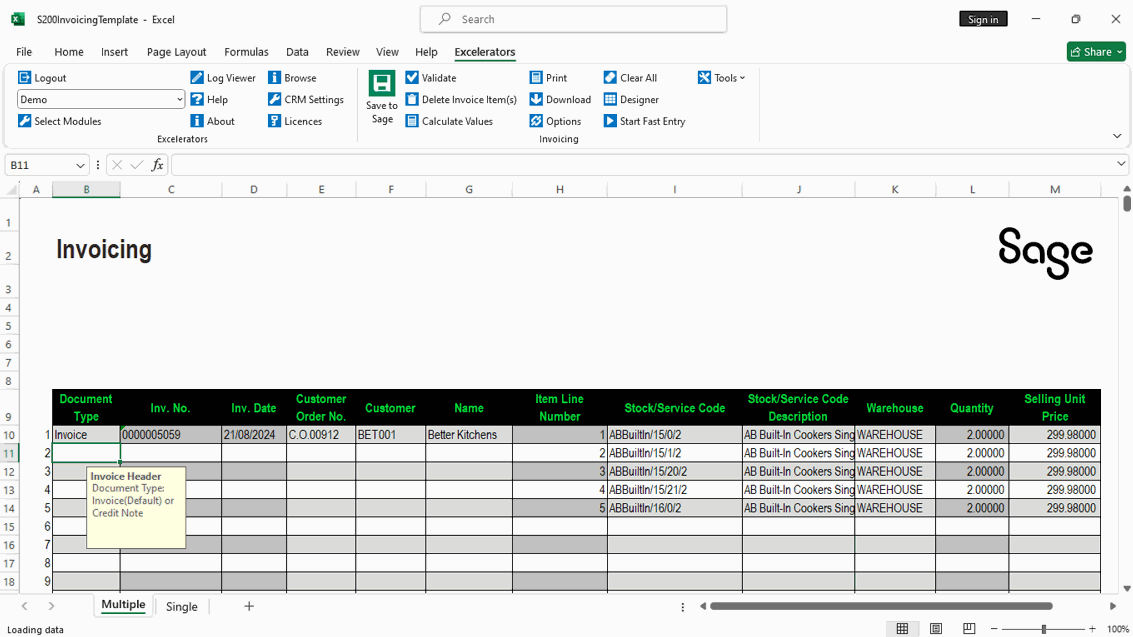Image resolution: width=1133 pixels, height=637 pixels.
Task: Click Delete Invoice Item(s)
Action: [461, 100]
